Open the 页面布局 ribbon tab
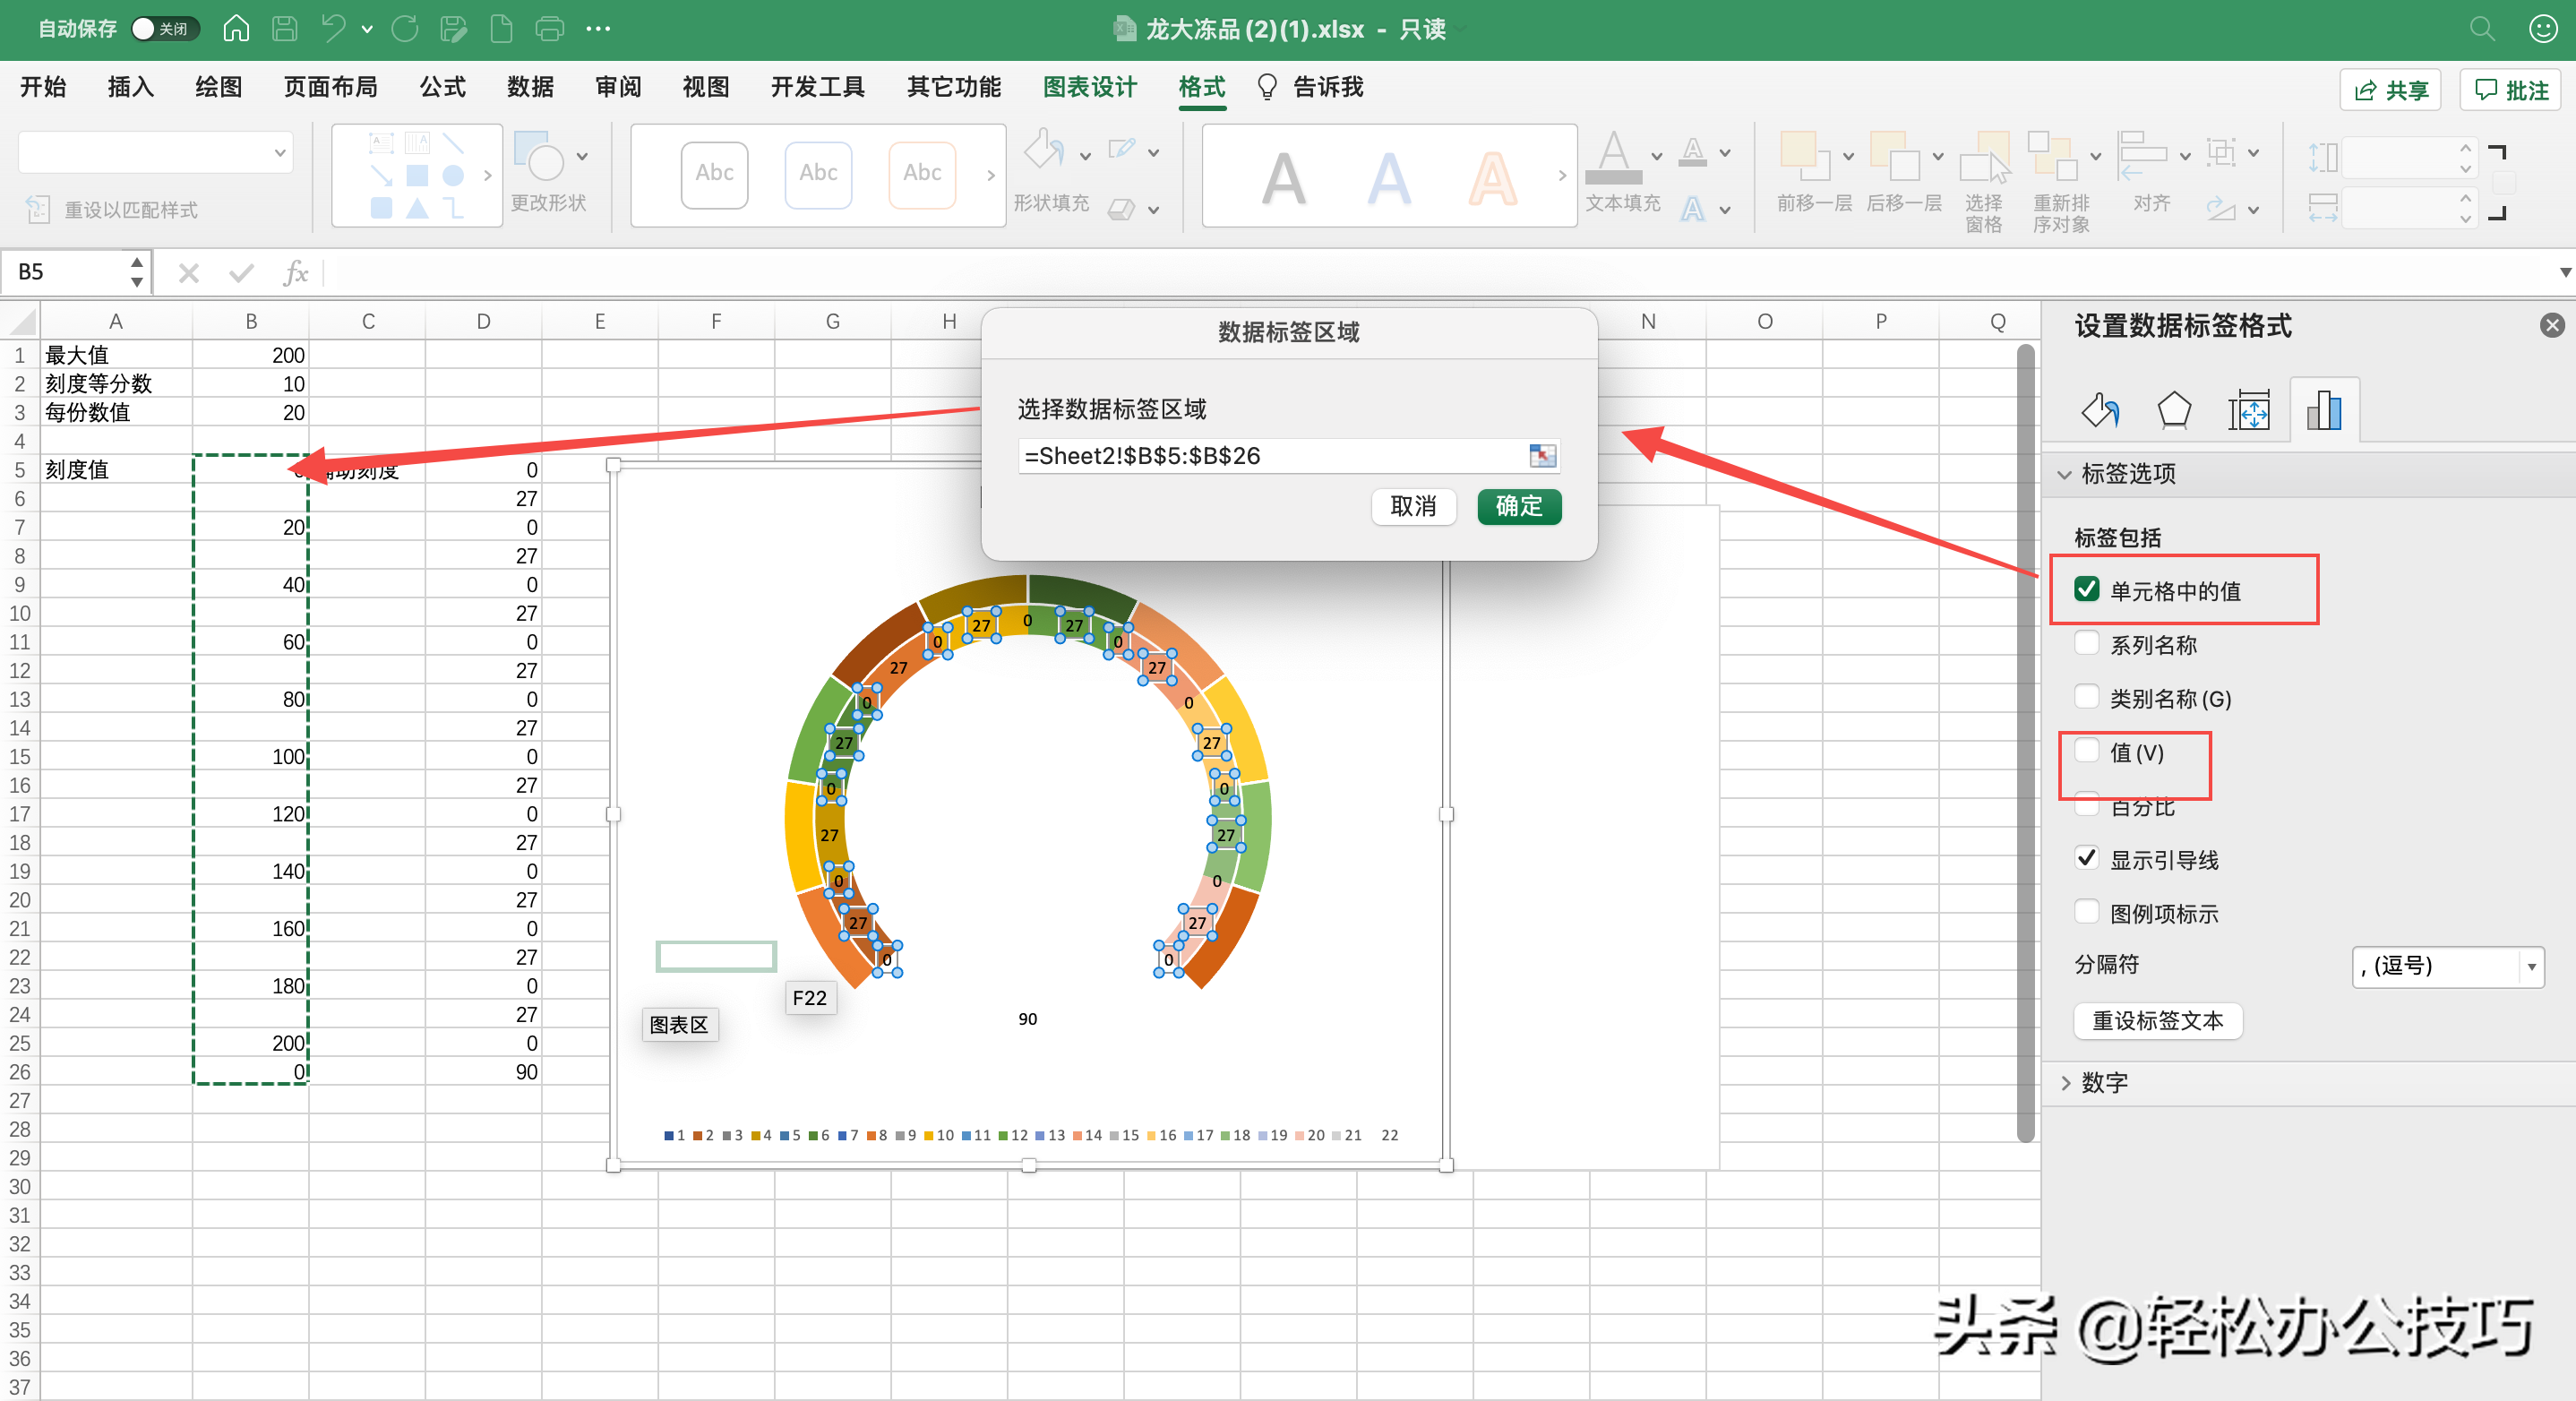This screenshot has height=1401, width=2576. click(x=330, y=87)
